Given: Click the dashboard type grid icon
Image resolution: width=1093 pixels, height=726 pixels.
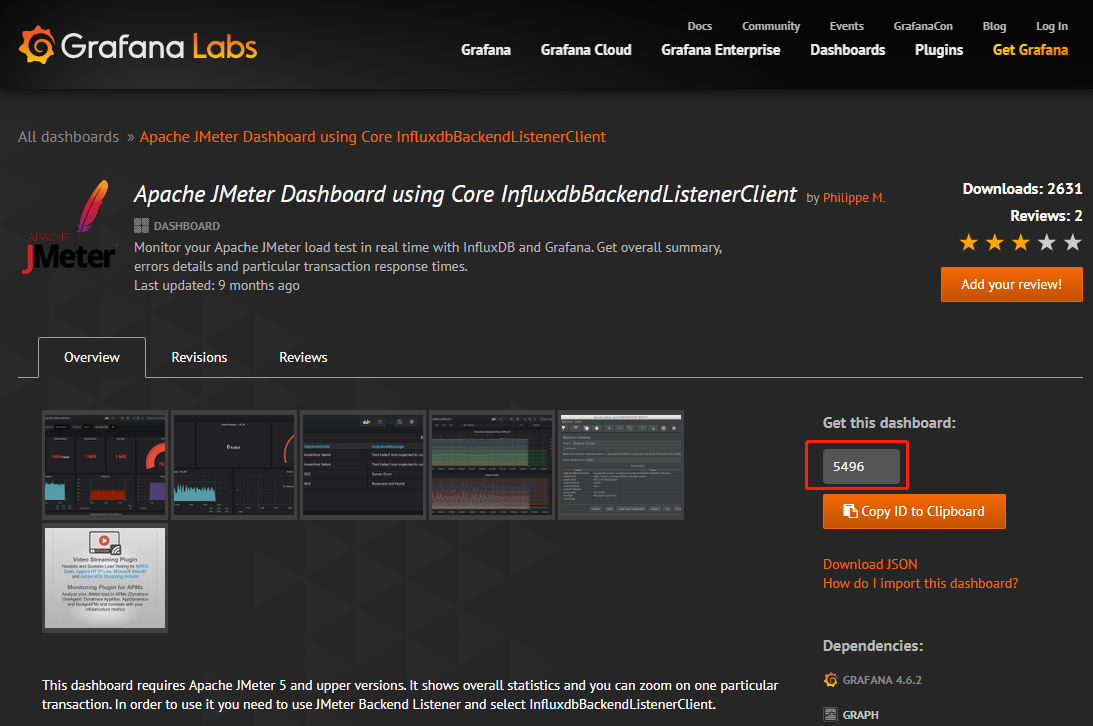Looking at the screenshot, I should click(x=142, y=225).
